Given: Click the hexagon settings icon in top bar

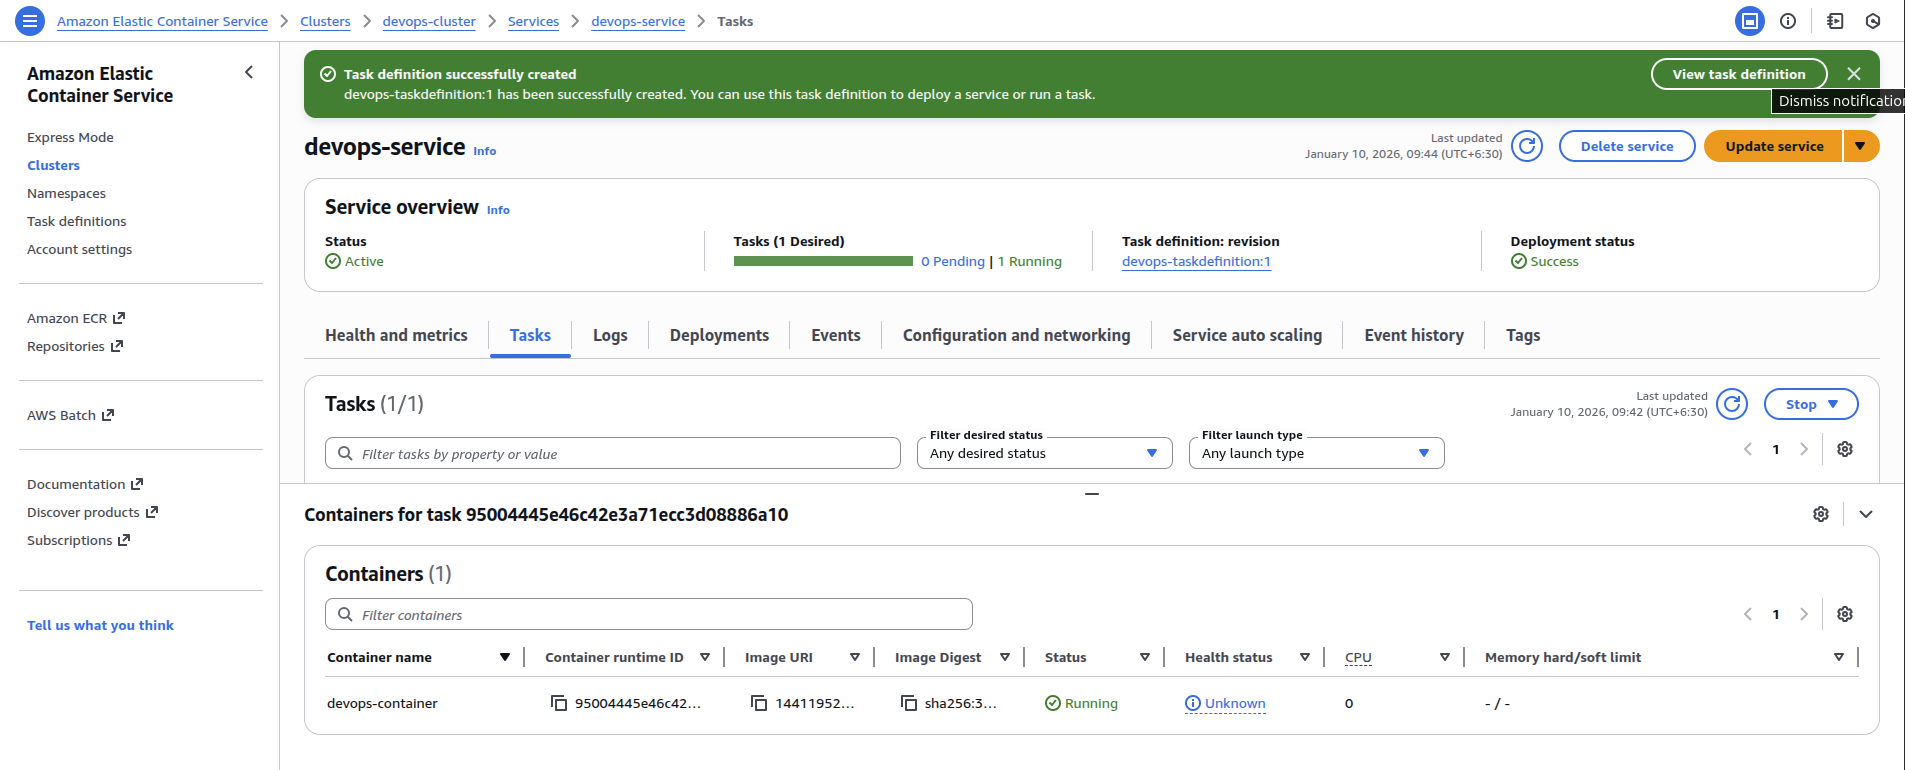Looking at the screenshot, I should (1873, 21).
